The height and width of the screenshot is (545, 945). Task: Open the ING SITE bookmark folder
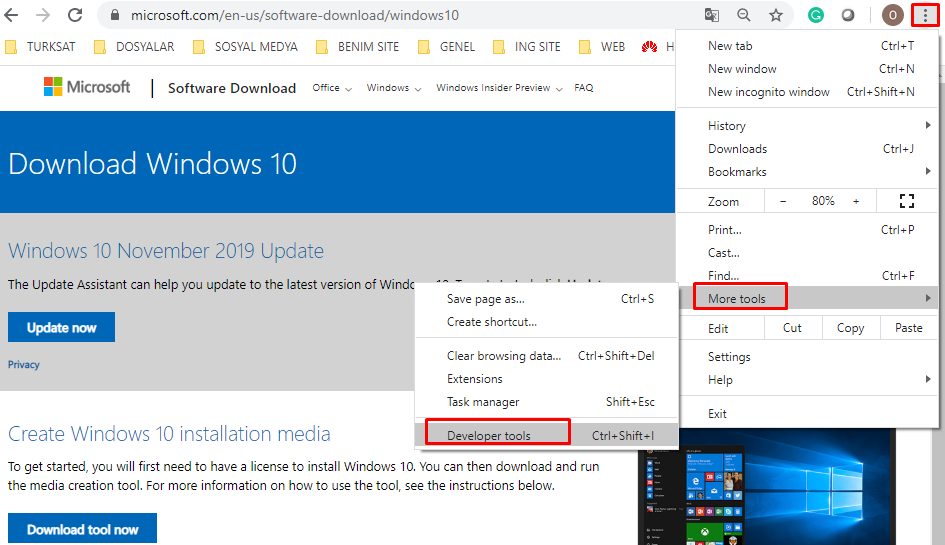pos(526,47)
